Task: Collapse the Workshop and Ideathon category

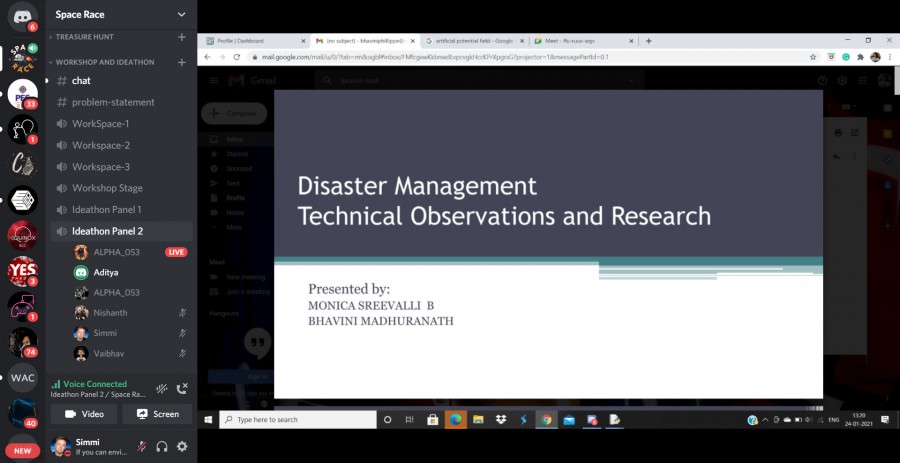Action: point(104,62)
